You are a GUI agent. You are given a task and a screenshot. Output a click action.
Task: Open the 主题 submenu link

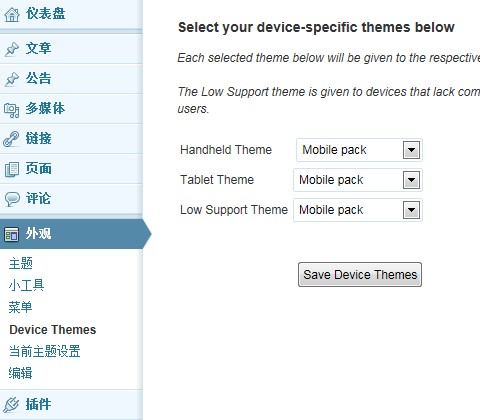tap(21, 263)
